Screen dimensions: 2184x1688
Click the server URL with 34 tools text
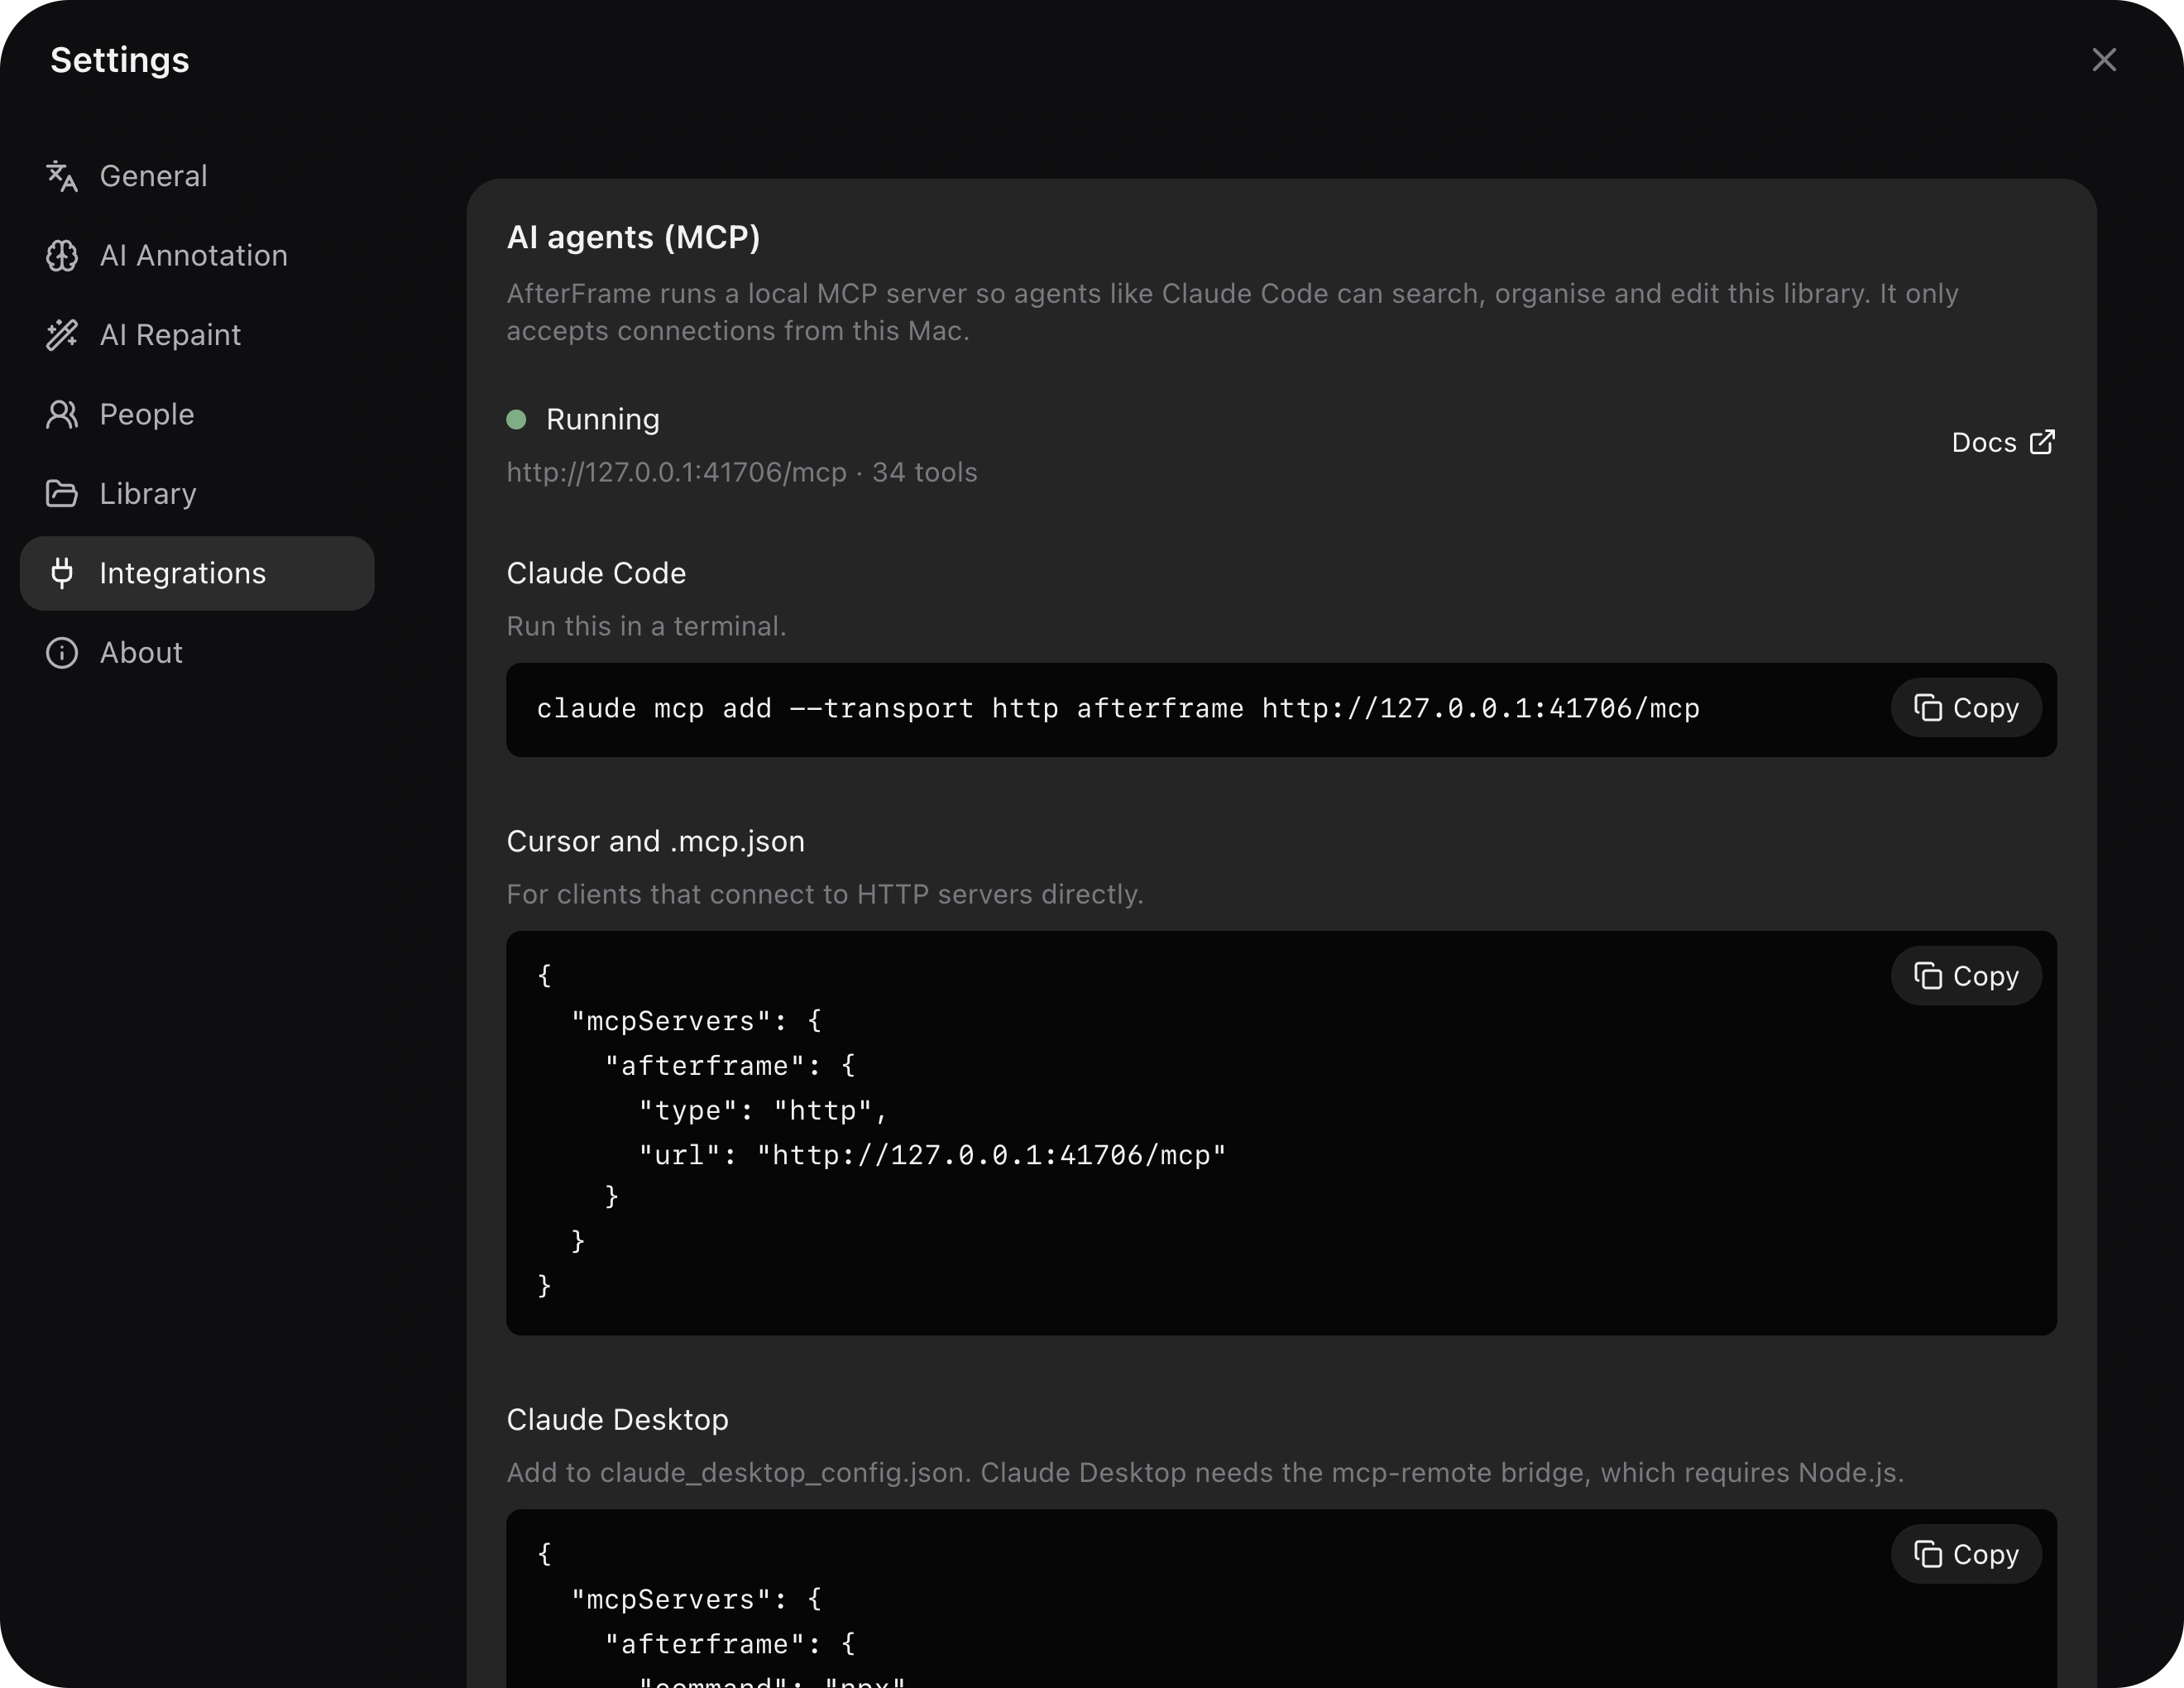point(742,472)
